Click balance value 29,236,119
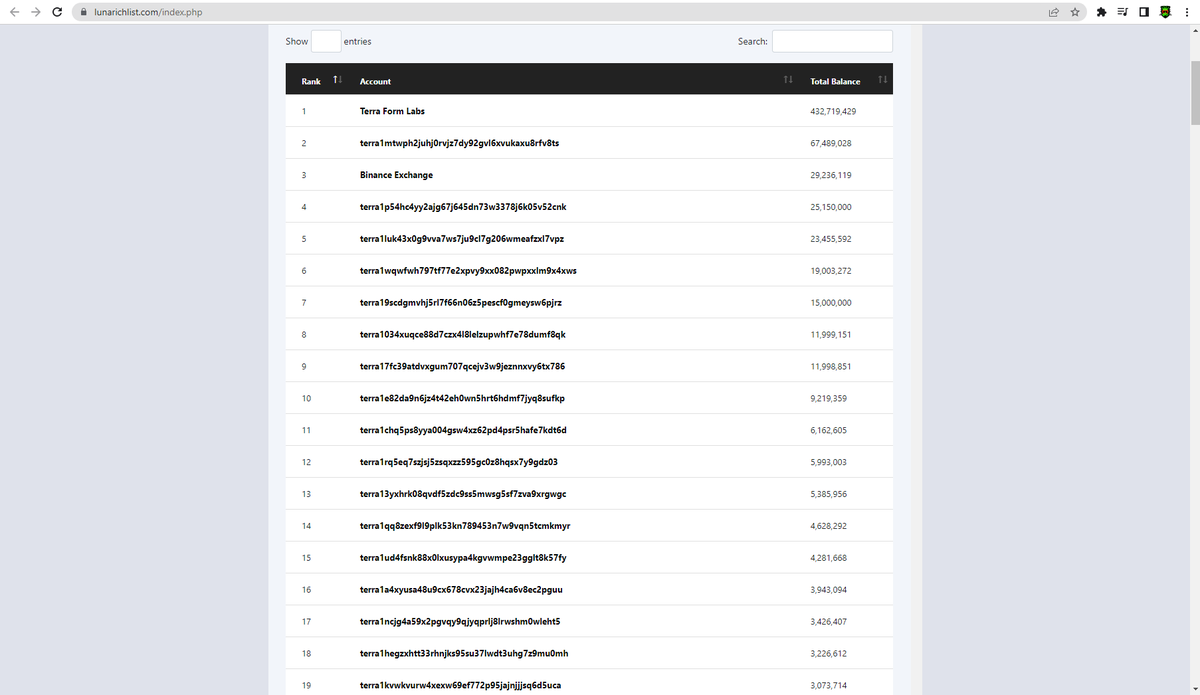1200x695 pixels. pyautogui.click(x=831, y=175)
